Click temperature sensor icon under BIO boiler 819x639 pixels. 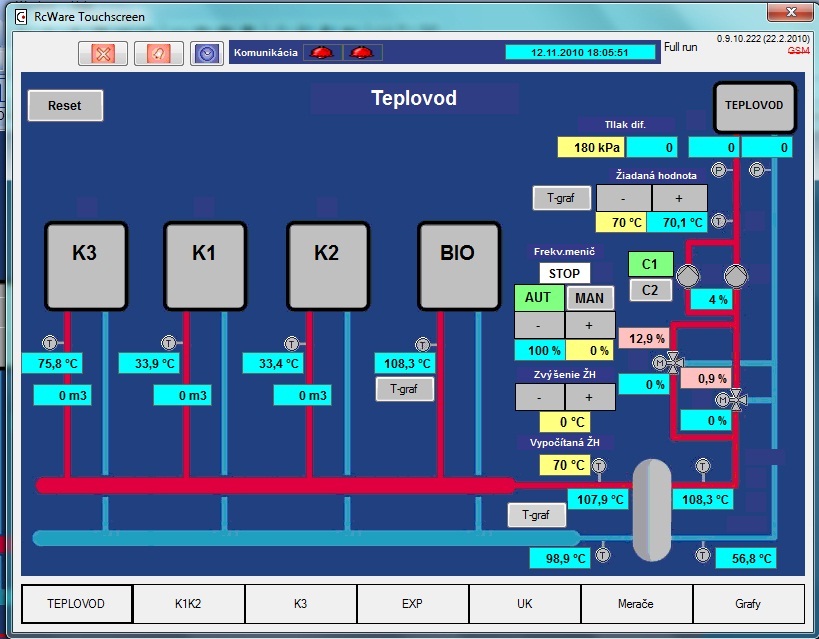423,345
